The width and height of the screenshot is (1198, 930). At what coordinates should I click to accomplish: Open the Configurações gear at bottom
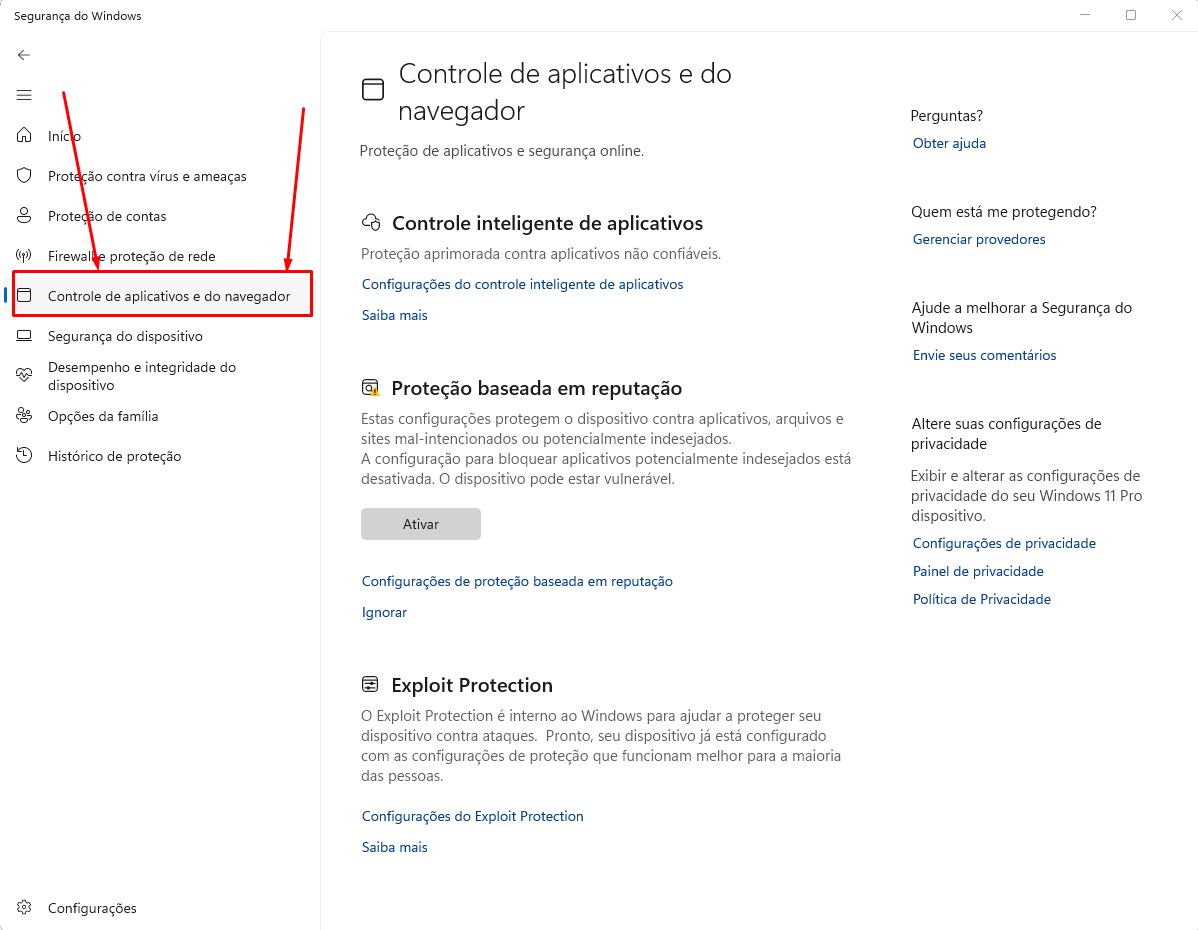pos(25,908)
